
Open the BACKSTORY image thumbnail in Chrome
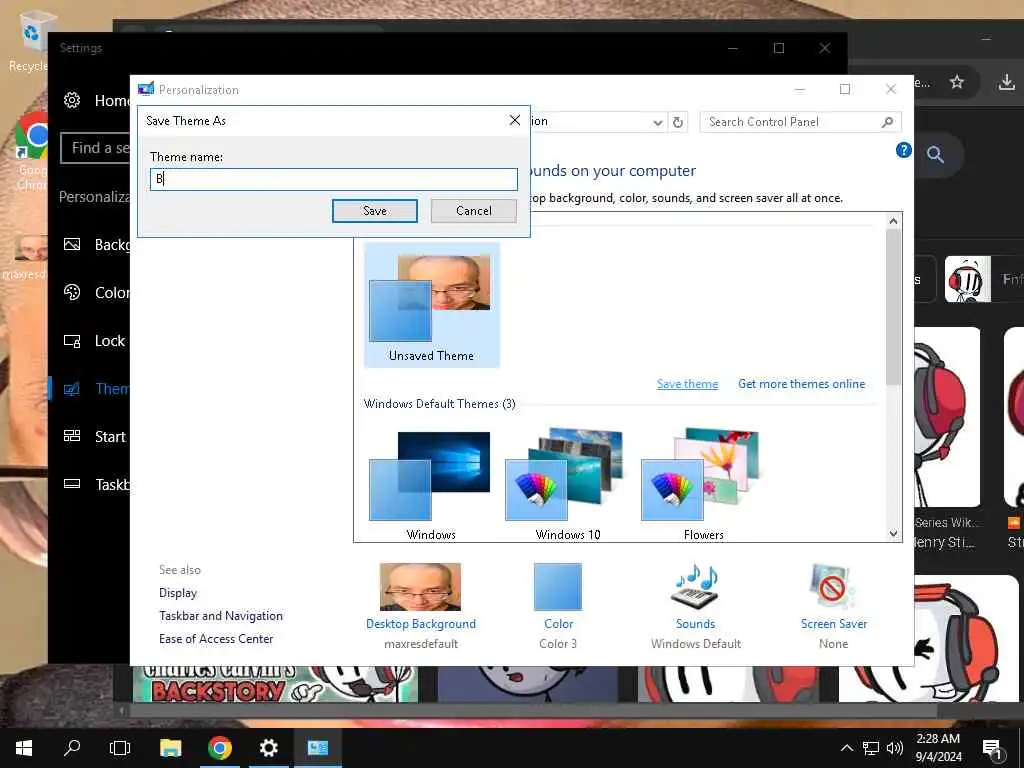click(x=275, y=684)
